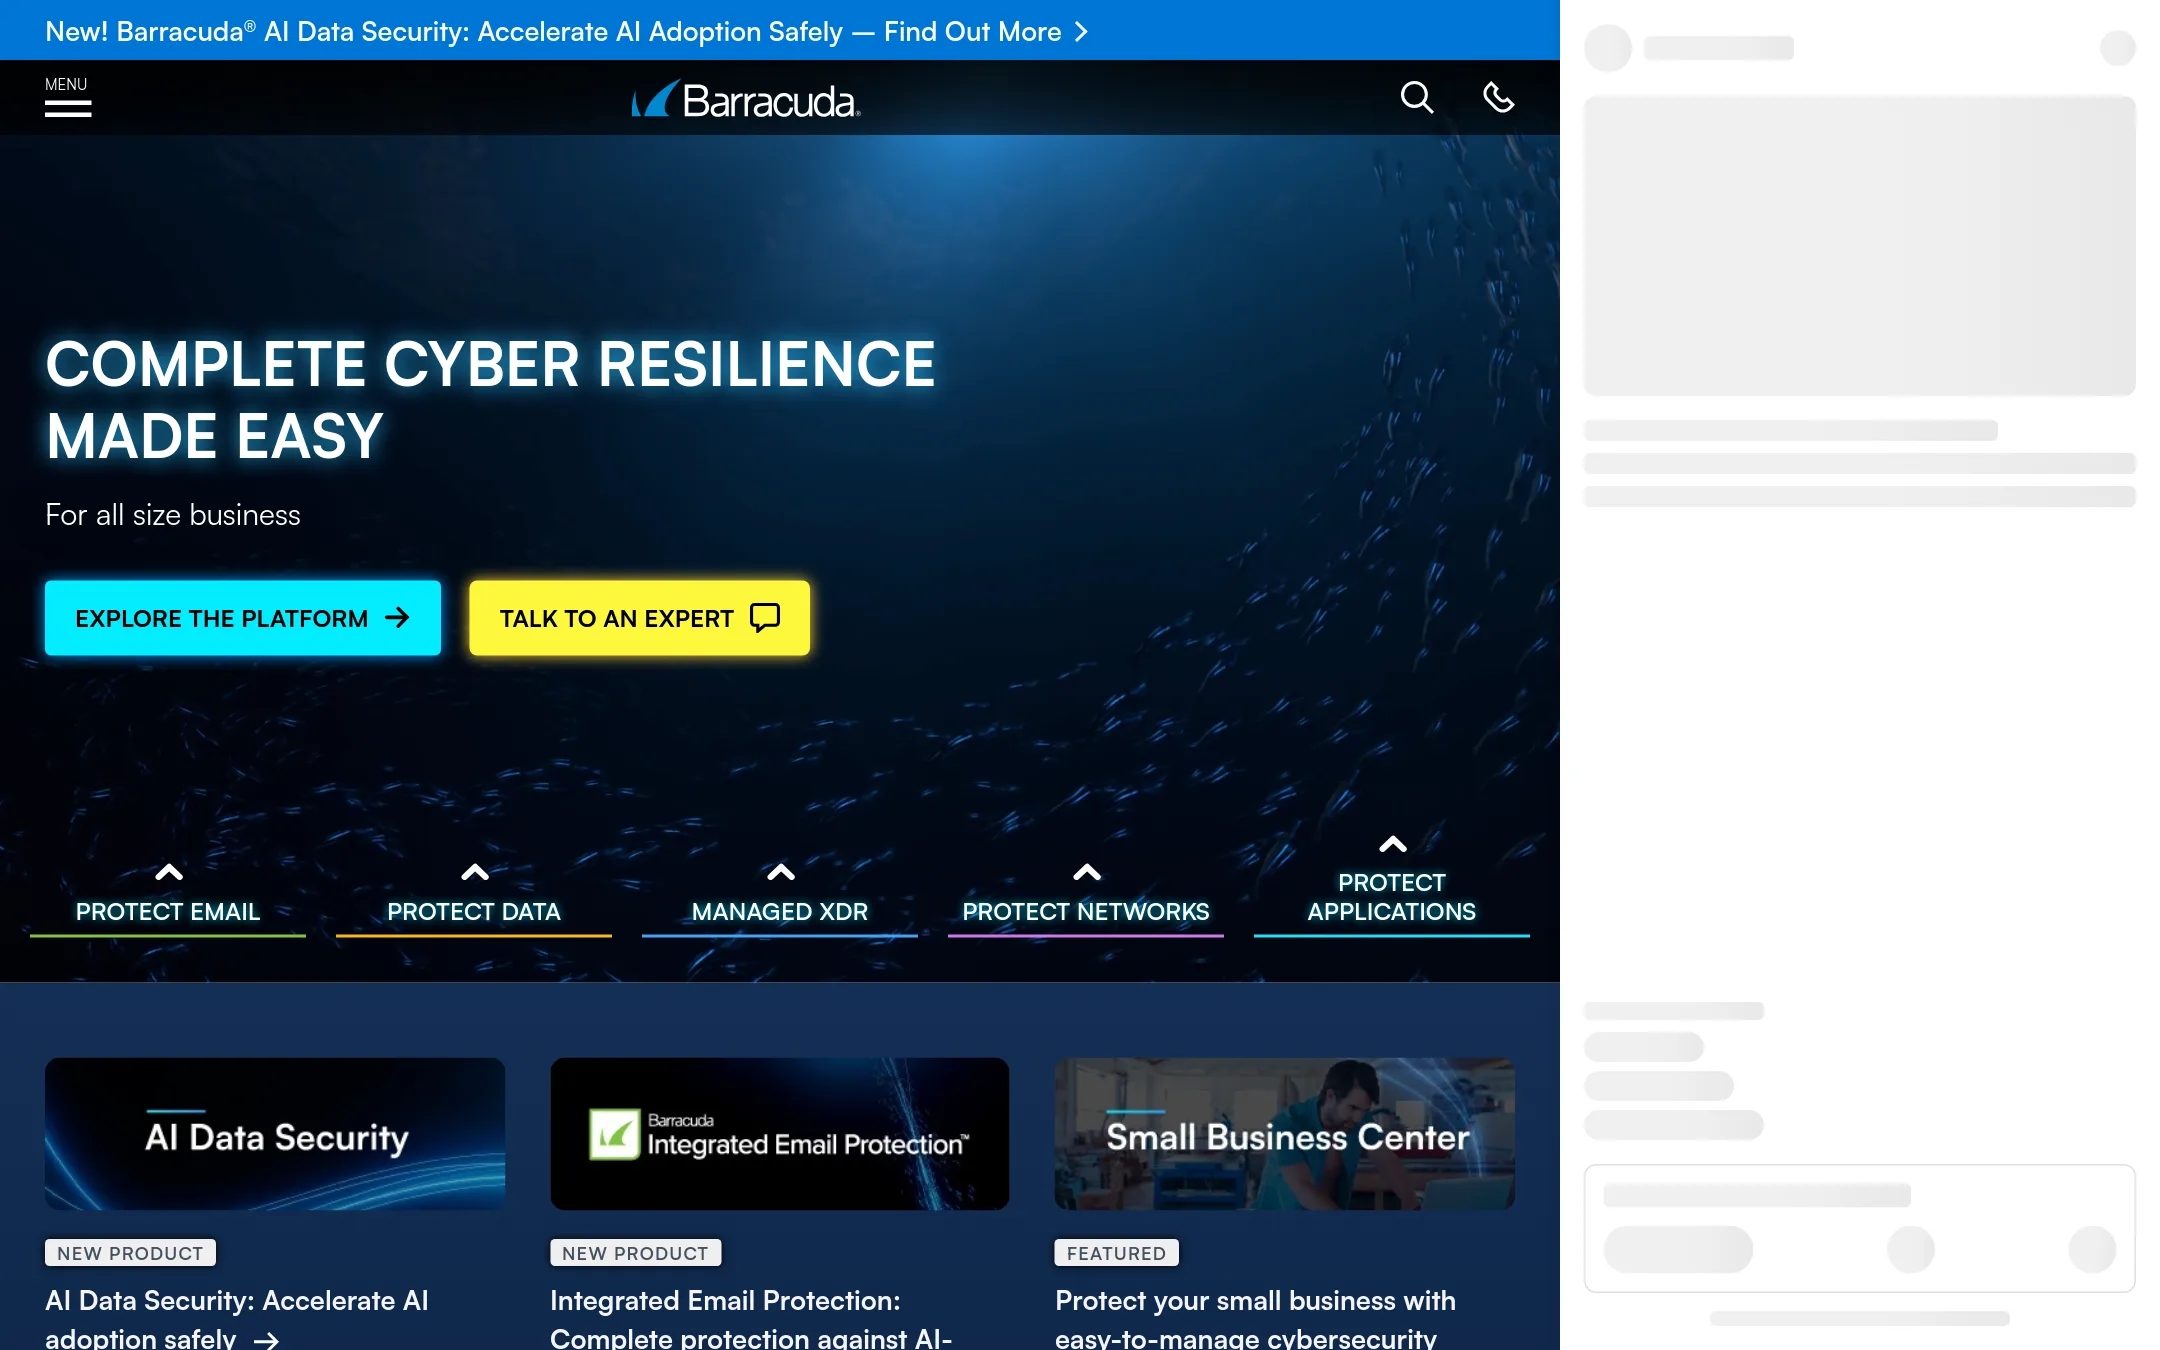Viewport: 2160px width, 1350px height.
Task: Select the MANAGED XDR tab
Action: click(780, 911)
